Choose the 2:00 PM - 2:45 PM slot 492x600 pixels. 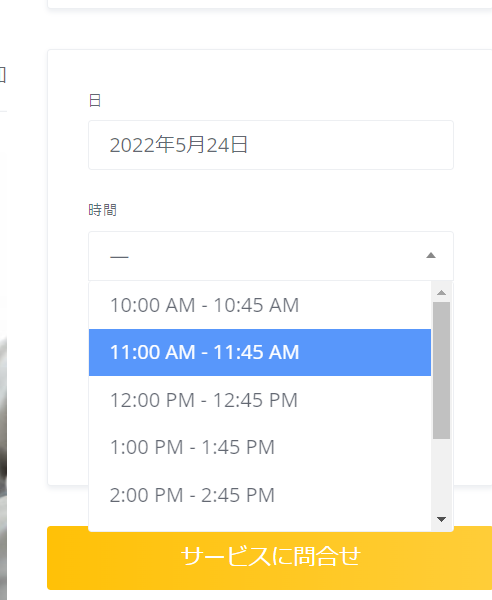click(x=260, y=495)
